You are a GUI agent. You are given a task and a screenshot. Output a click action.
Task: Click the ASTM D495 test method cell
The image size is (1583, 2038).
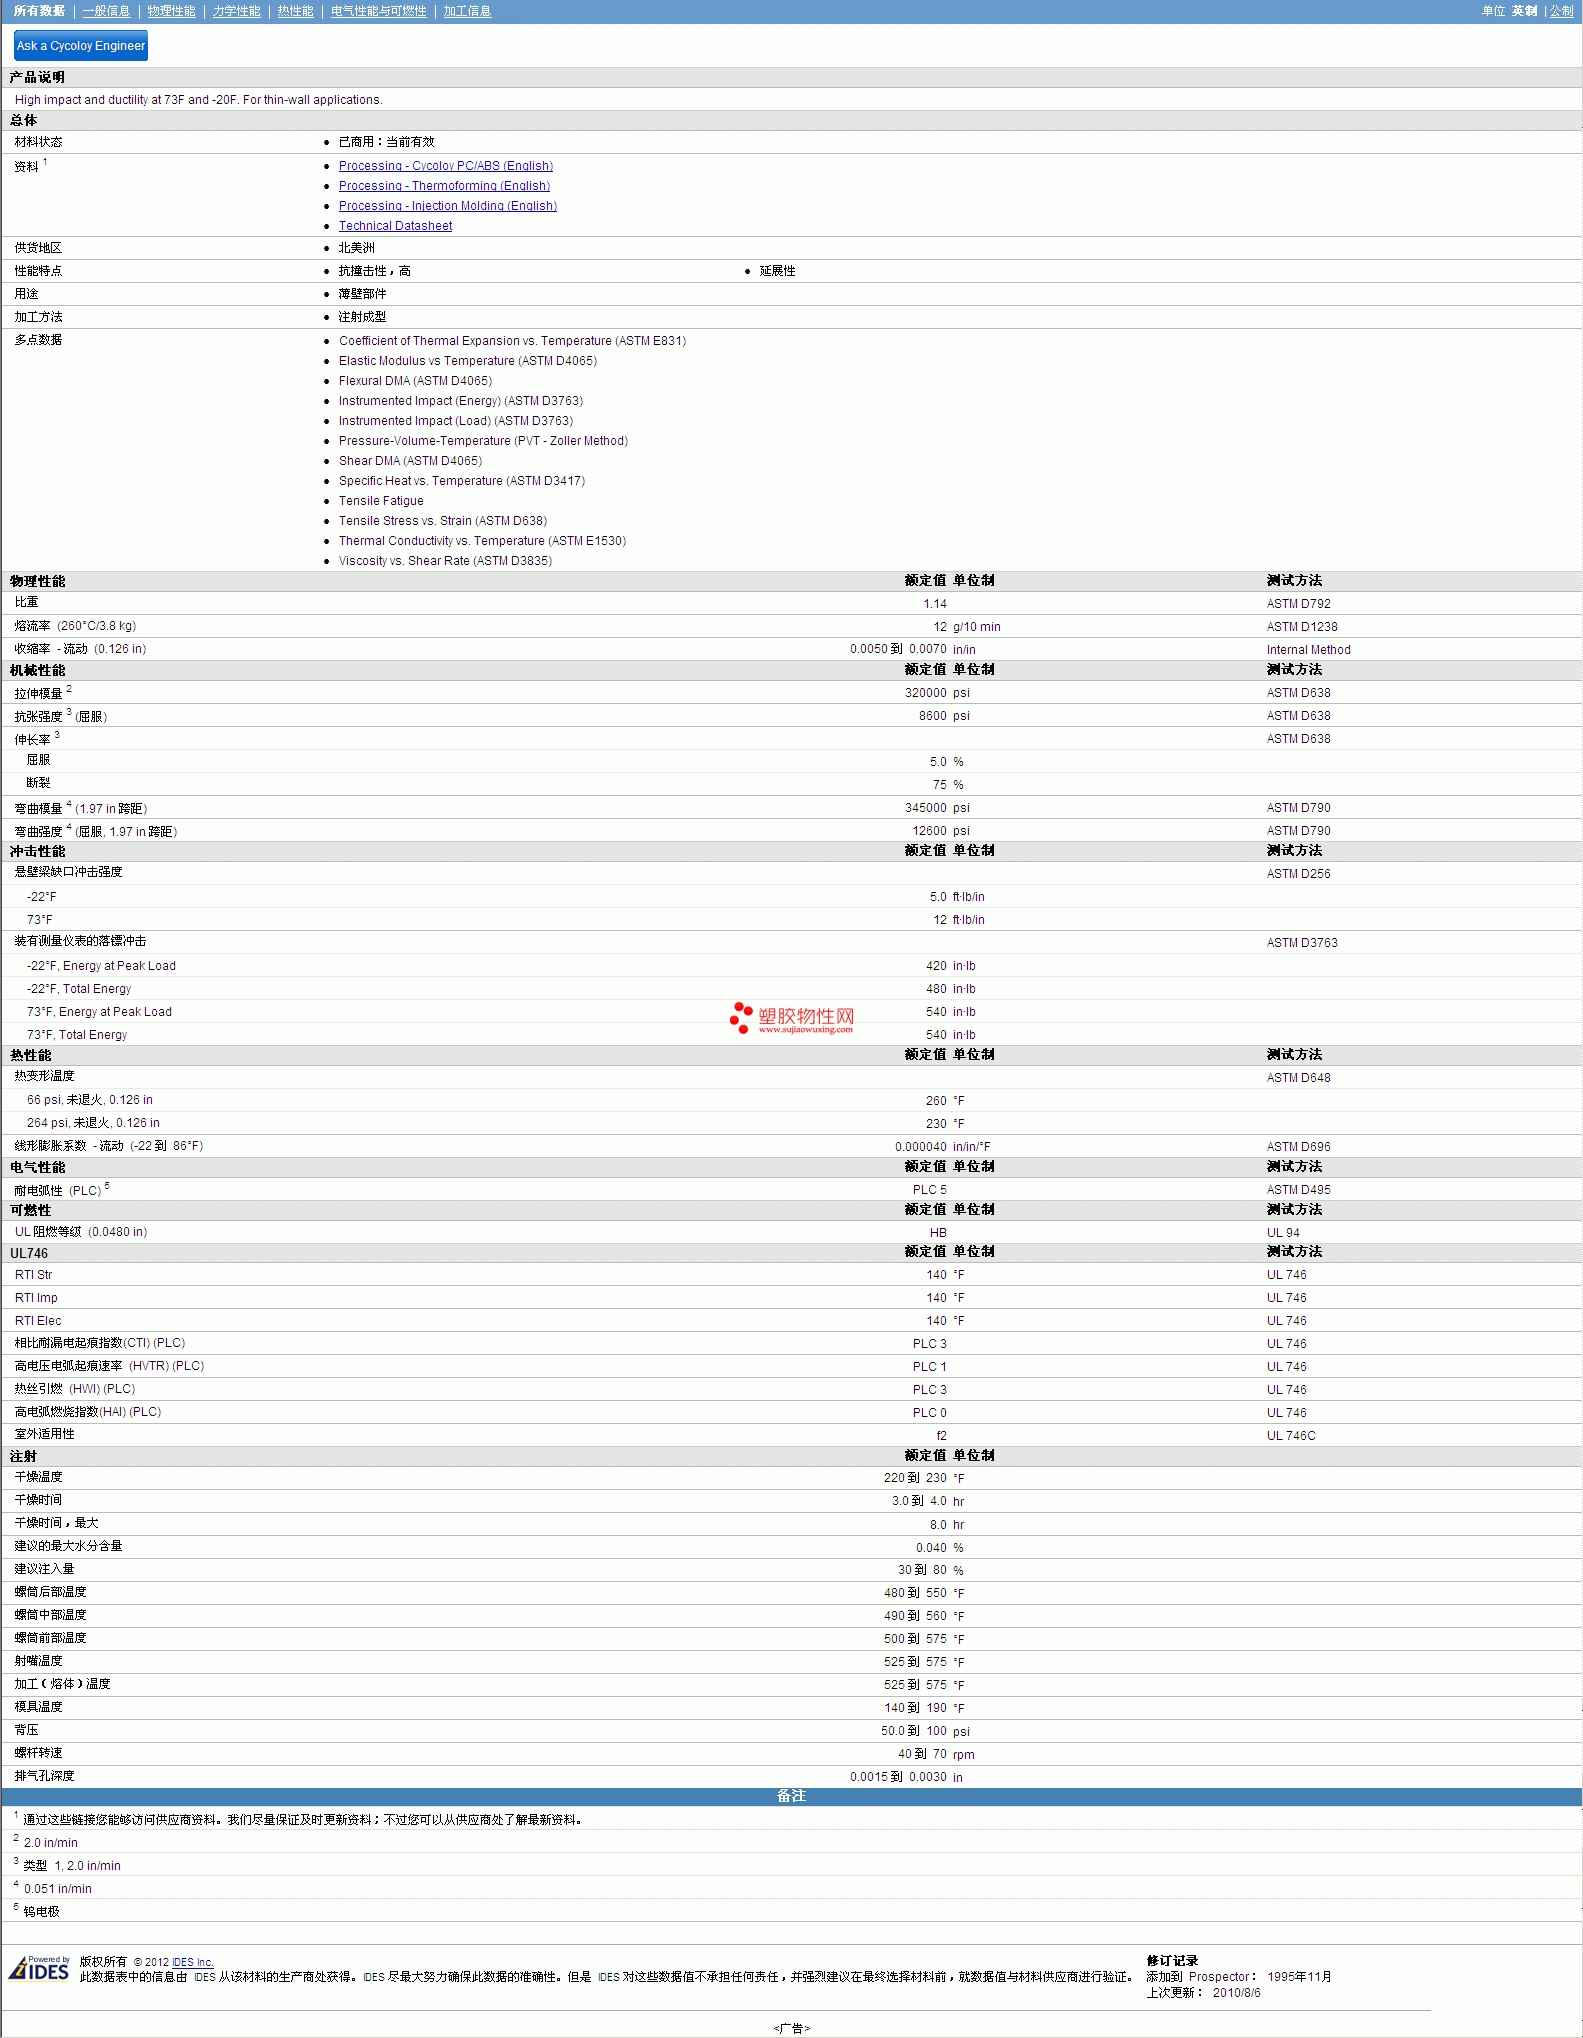coord(1298,1190)
